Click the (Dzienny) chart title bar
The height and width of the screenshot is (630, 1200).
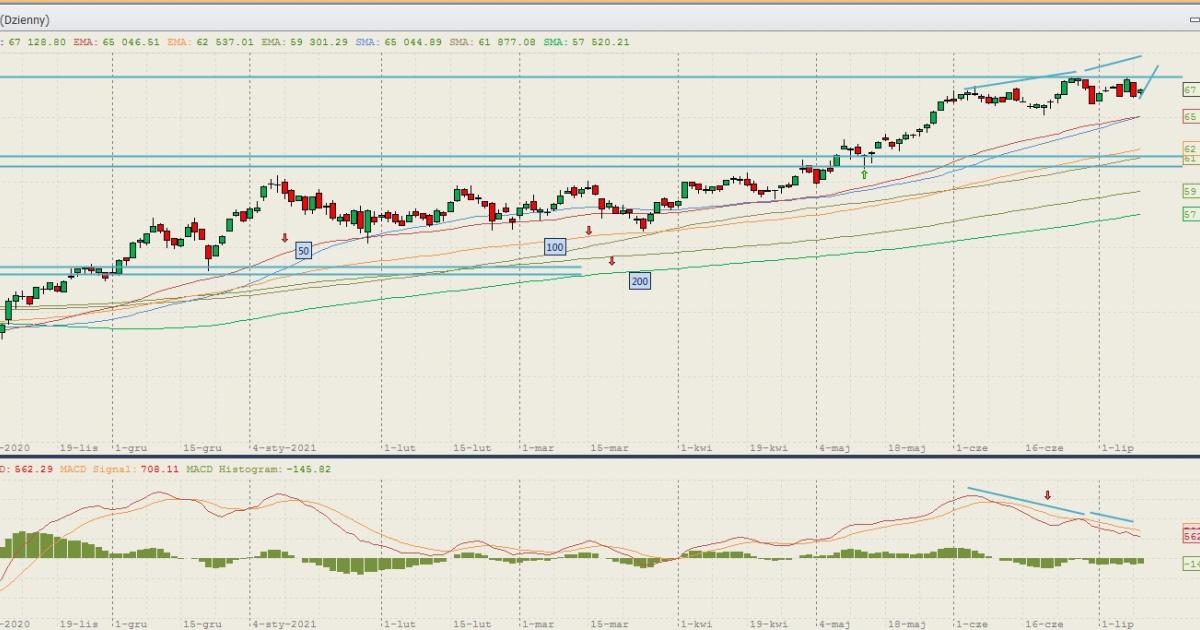click(x=26, y=19)
